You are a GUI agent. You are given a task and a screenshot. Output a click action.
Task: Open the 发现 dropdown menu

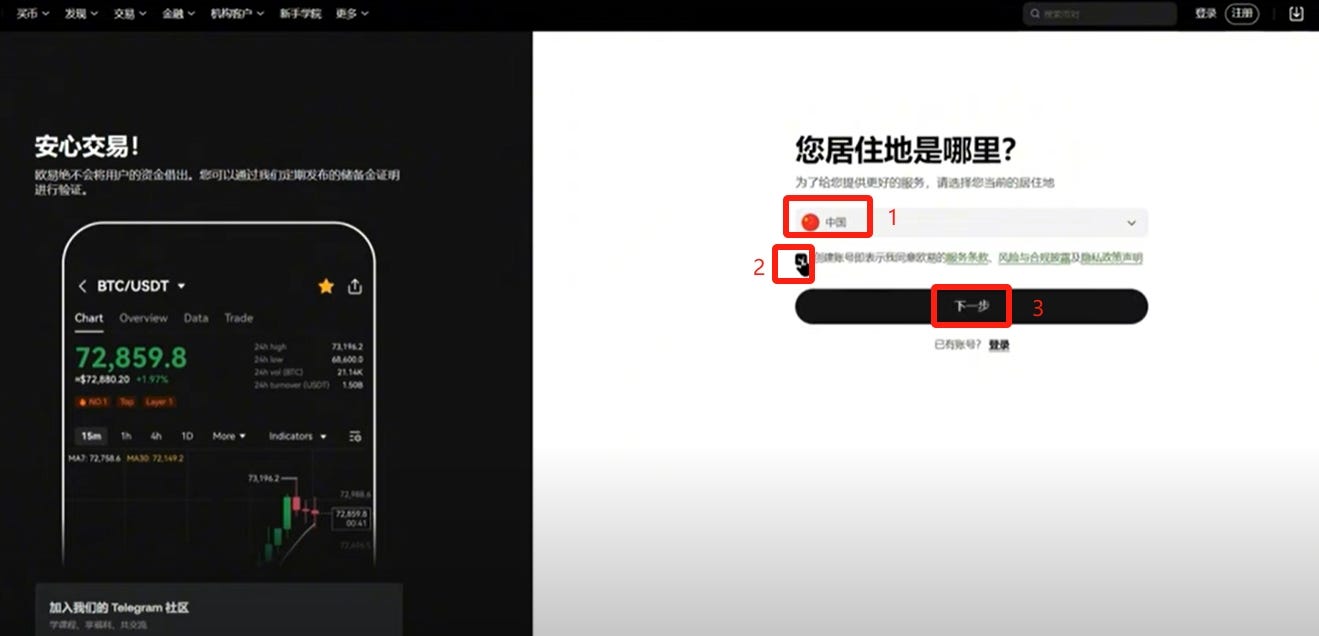(81, 14)
